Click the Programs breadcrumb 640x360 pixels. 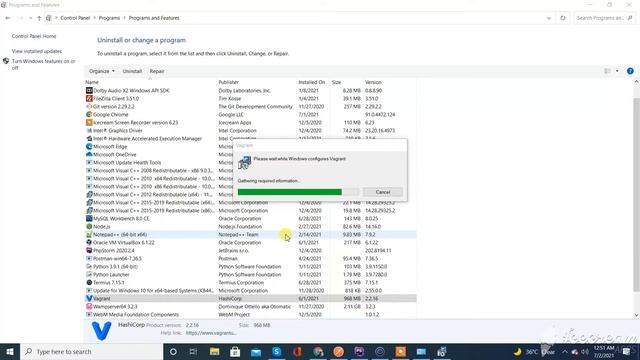109,18
